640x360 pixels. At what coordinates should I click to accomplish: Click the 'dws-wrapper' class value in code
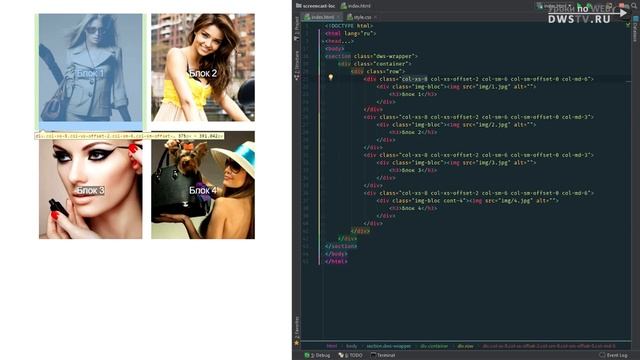396,56
